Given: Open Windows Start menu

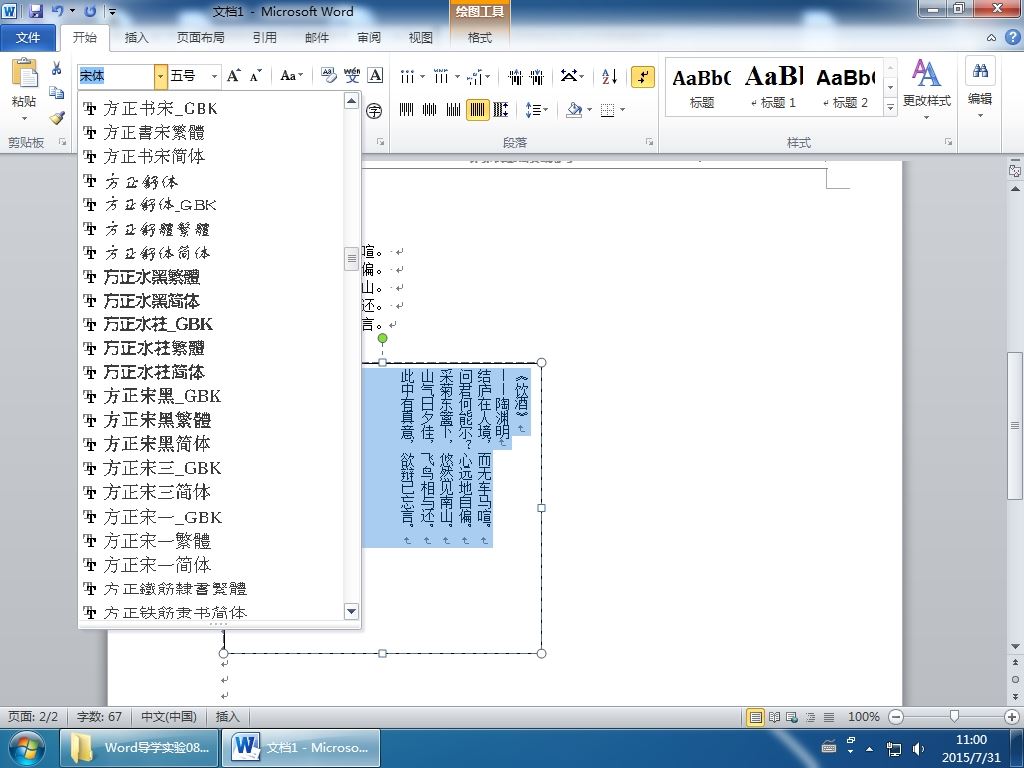Looking at the screenshot, I should [x=26, y=748].
